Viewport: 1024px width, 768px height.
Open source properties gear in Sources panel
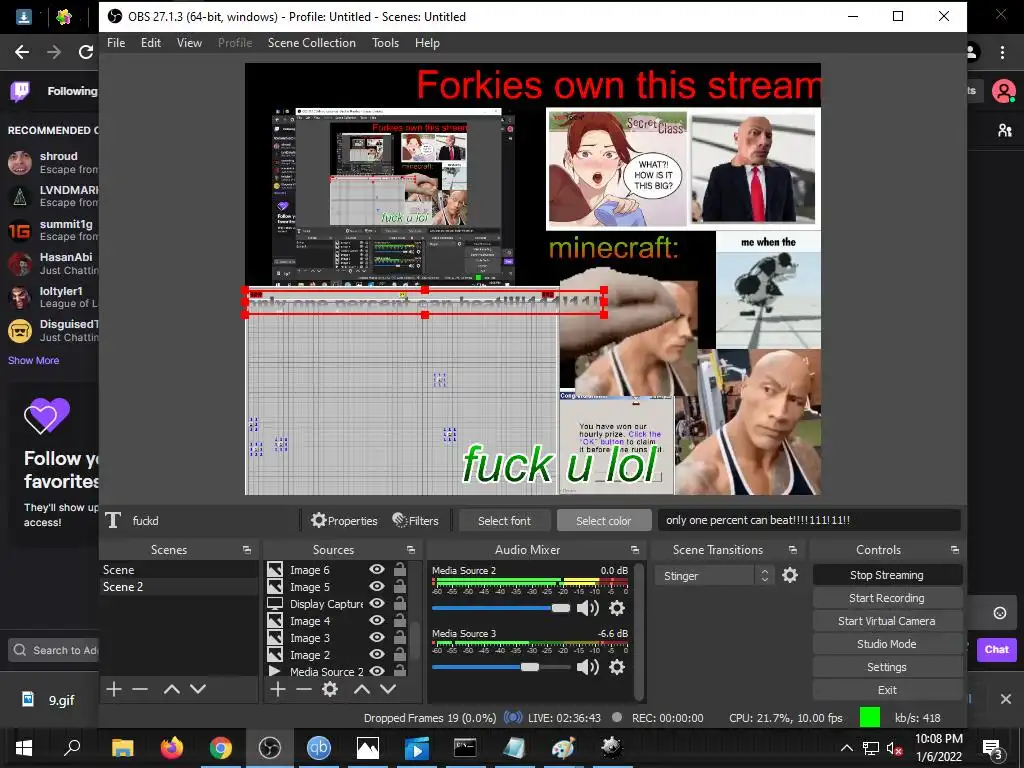tap(330, 689)
